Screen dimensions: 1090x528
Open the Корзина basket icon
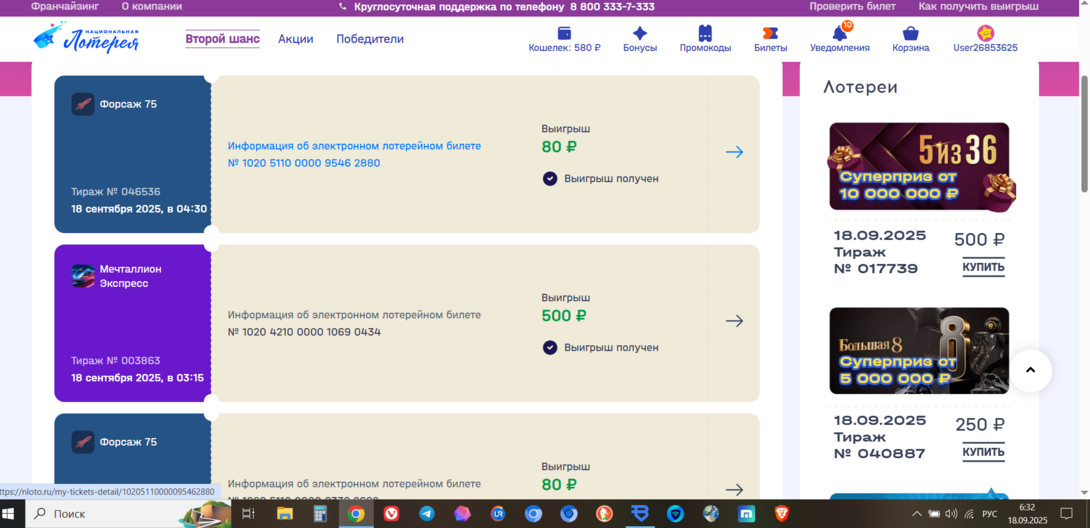910,33
